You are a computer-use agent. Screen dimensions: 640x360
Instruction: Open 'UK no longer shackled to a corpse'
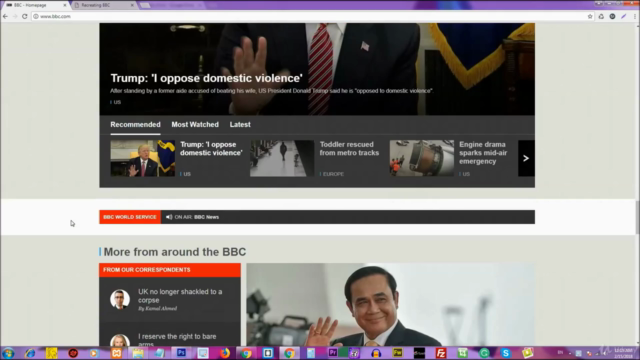click(x=180, y=296)
